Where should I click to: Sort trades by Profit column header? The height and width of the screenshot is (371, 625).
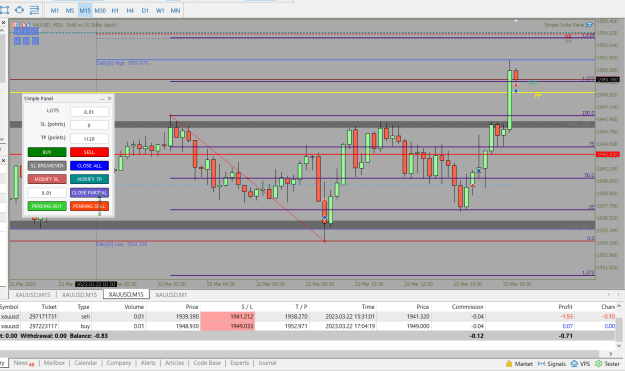point(565,306)
